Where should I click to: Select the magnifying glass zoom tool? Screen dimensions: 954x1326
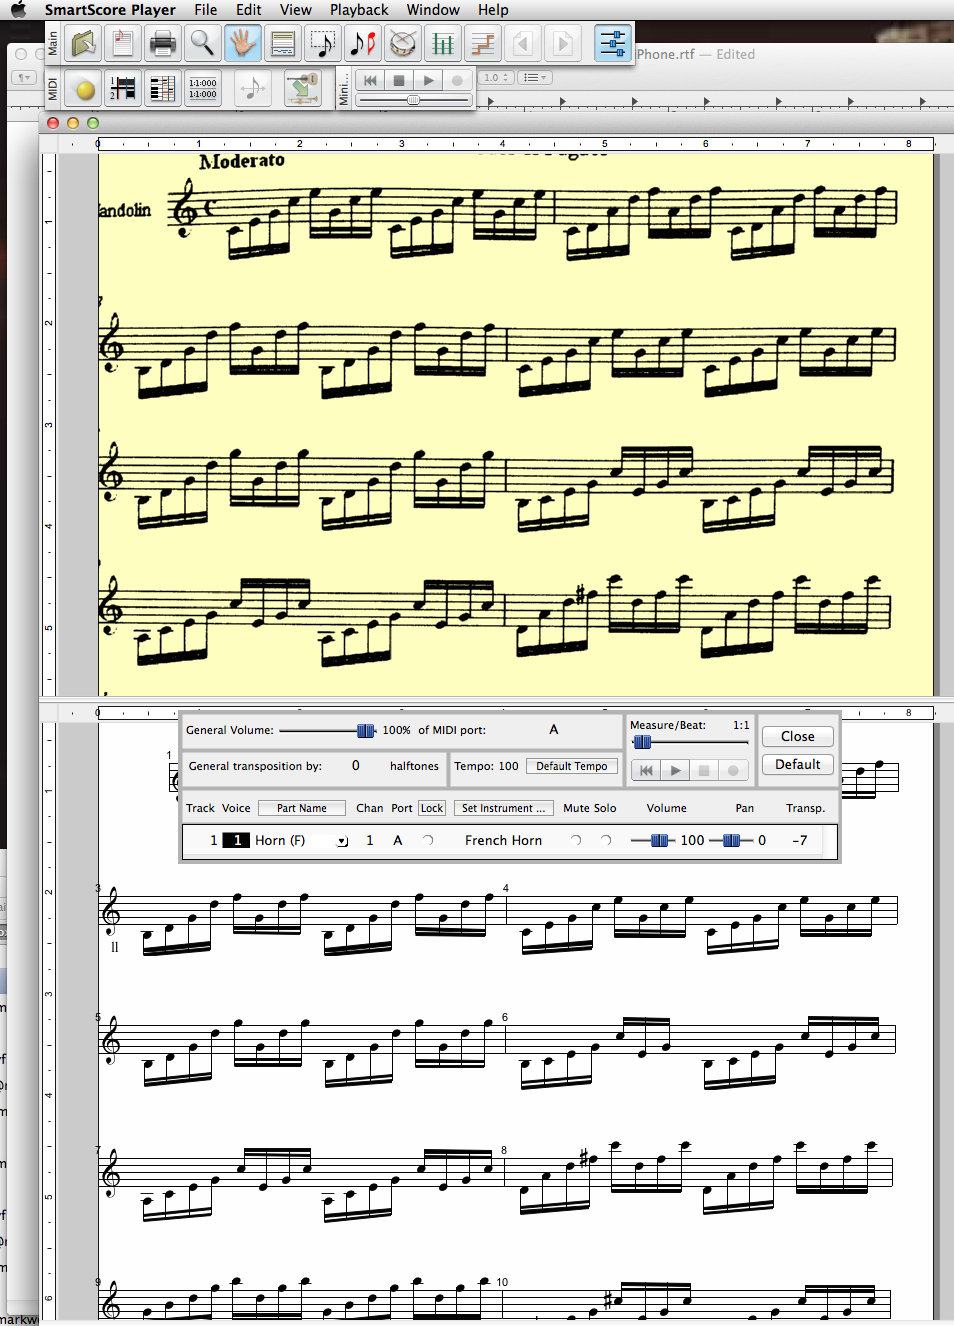[x=202, y=43]
